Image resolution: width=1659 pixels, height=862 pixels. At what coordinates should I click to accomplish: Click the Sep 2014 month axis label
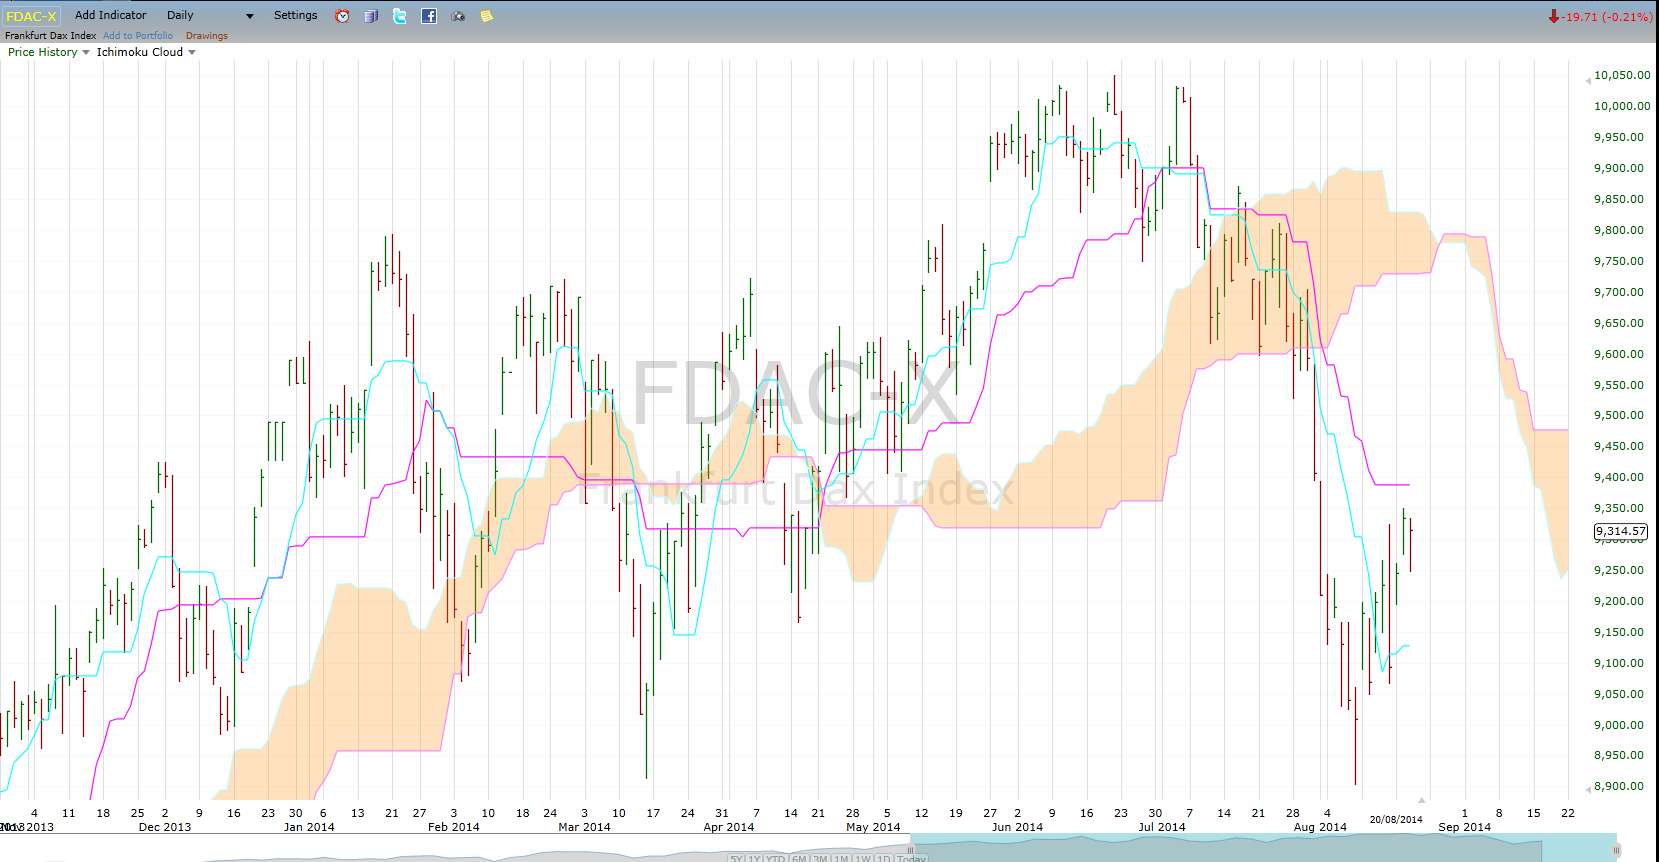(1464, 827)
